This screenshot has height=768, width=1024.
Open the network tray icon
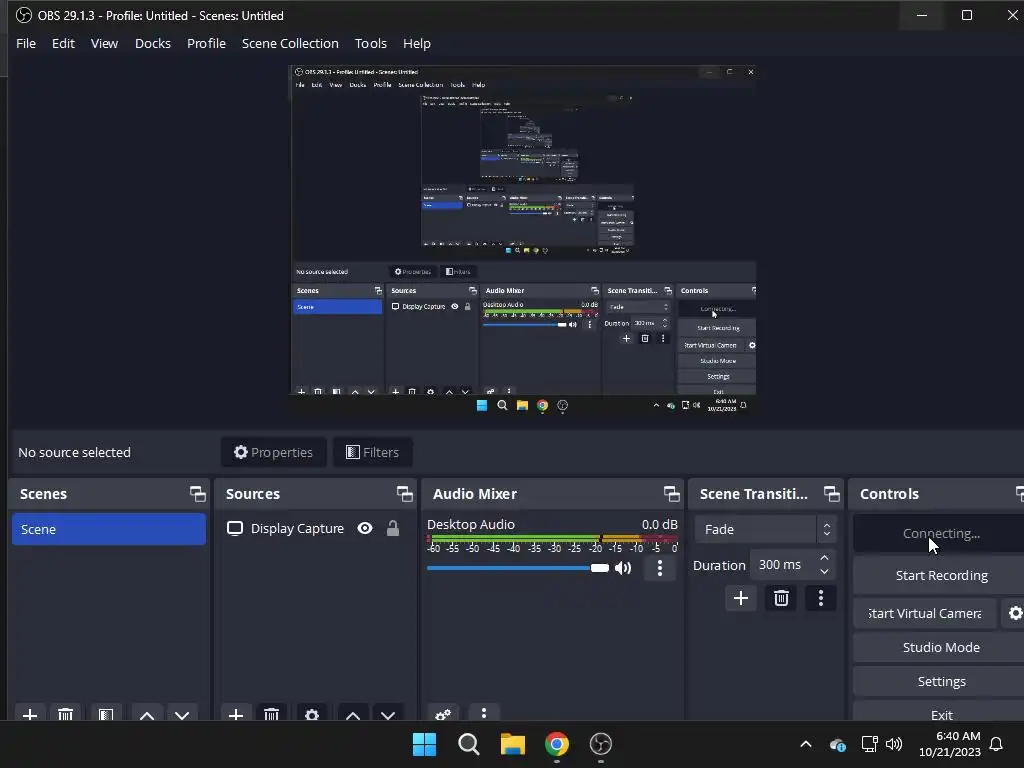click(869, 744)
